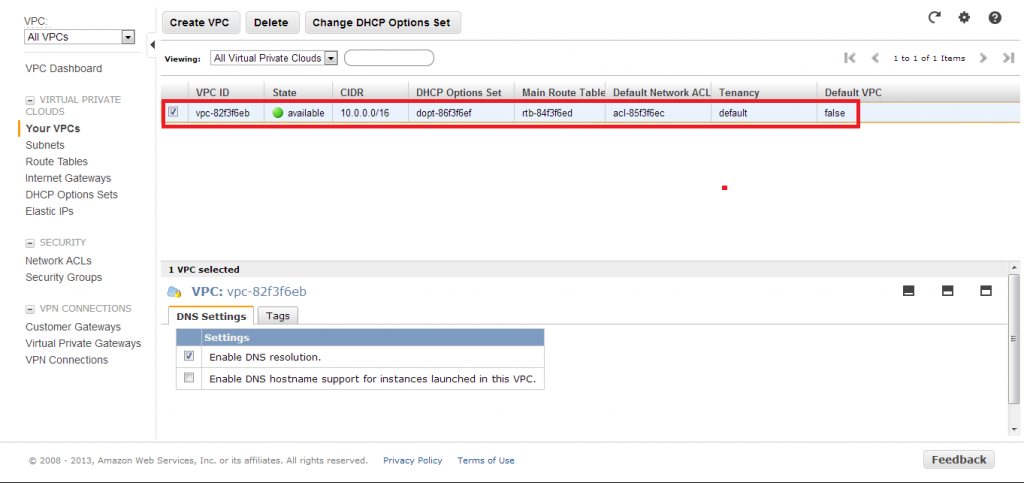
Task: Open the Terms of Use link
Action: click(486, 460)
